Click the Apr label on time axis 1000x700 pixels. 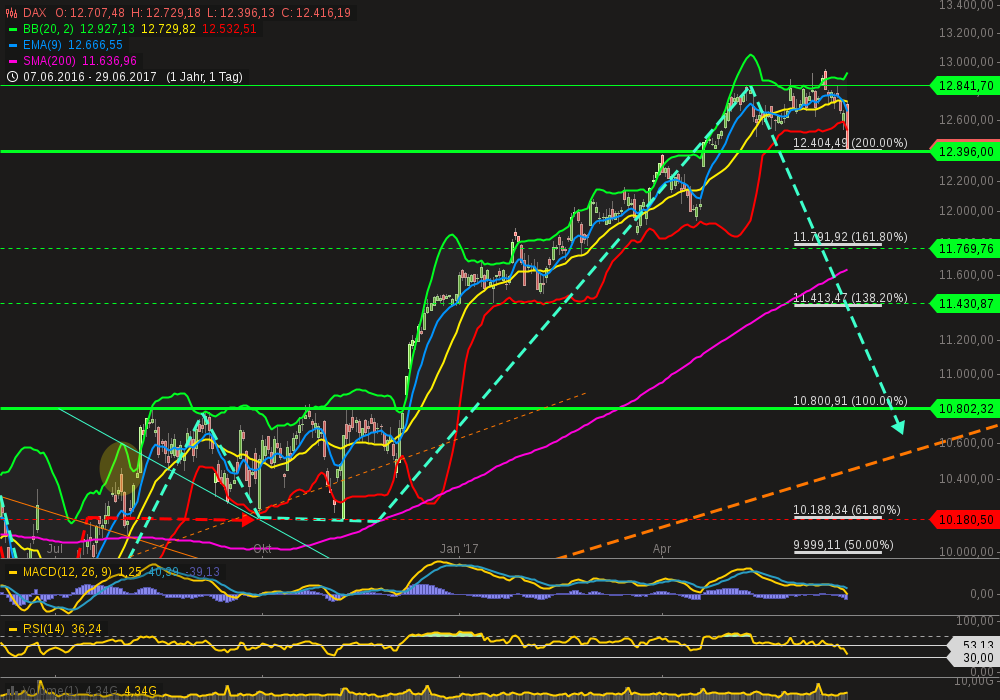tap(661, 549)
